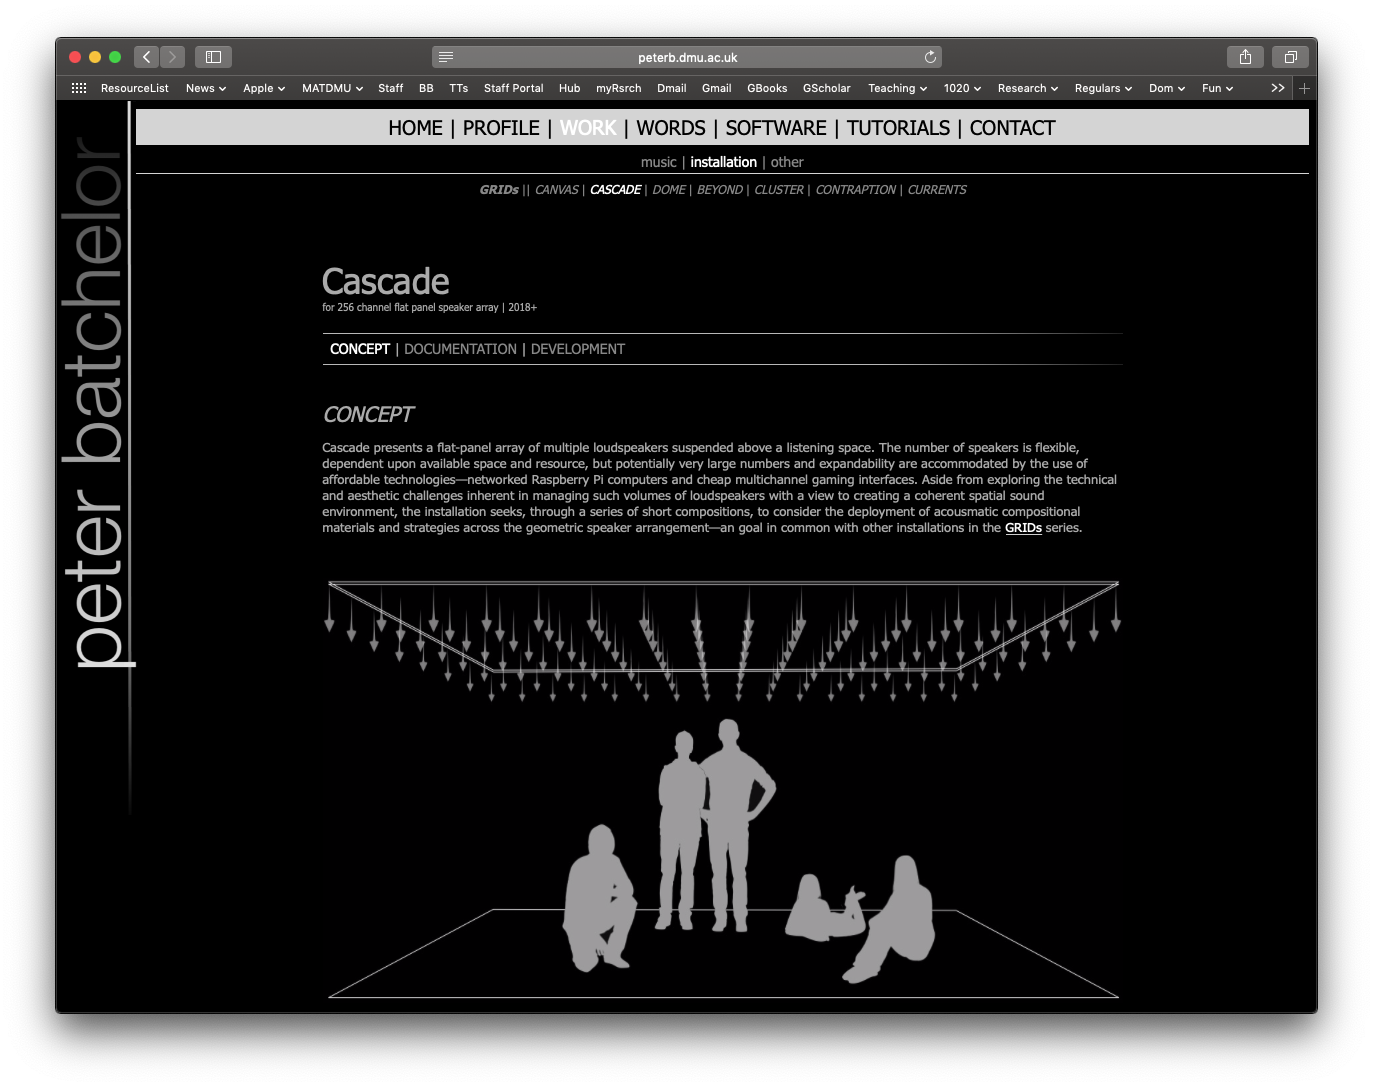
Task: Follow the GRIDs link in concept paragraph
Action: pos(1023,528)
